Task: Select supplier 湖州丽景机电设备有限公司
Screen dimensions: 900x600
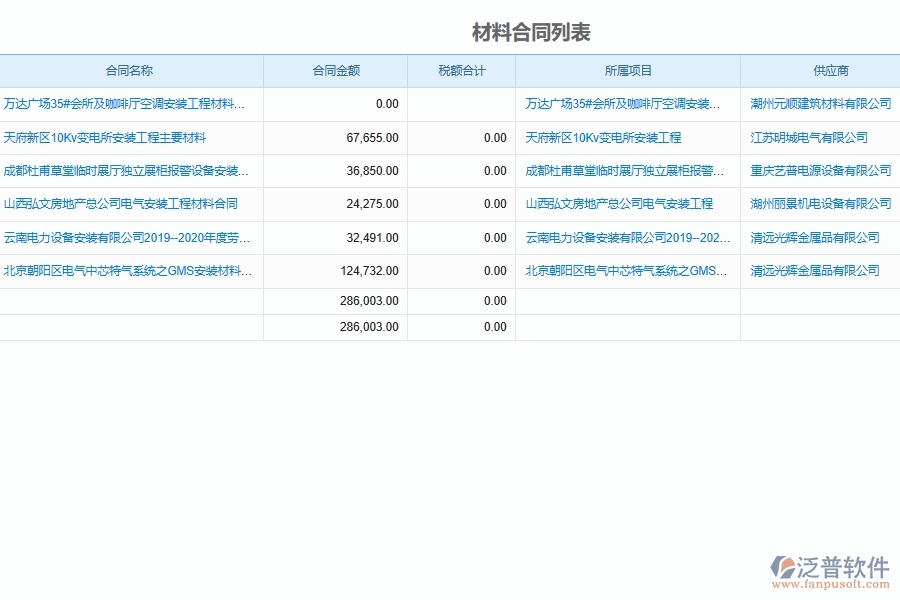Action: coord(819,204)
